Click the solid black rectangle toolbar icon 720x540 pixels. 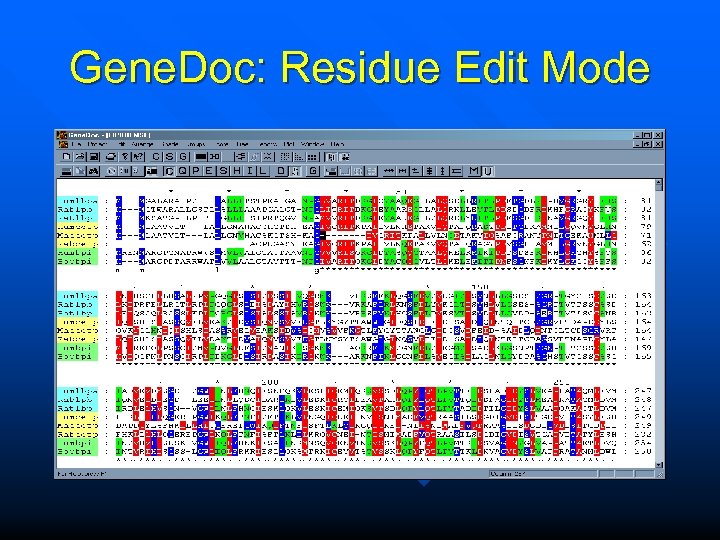click(x=201, y=157)
